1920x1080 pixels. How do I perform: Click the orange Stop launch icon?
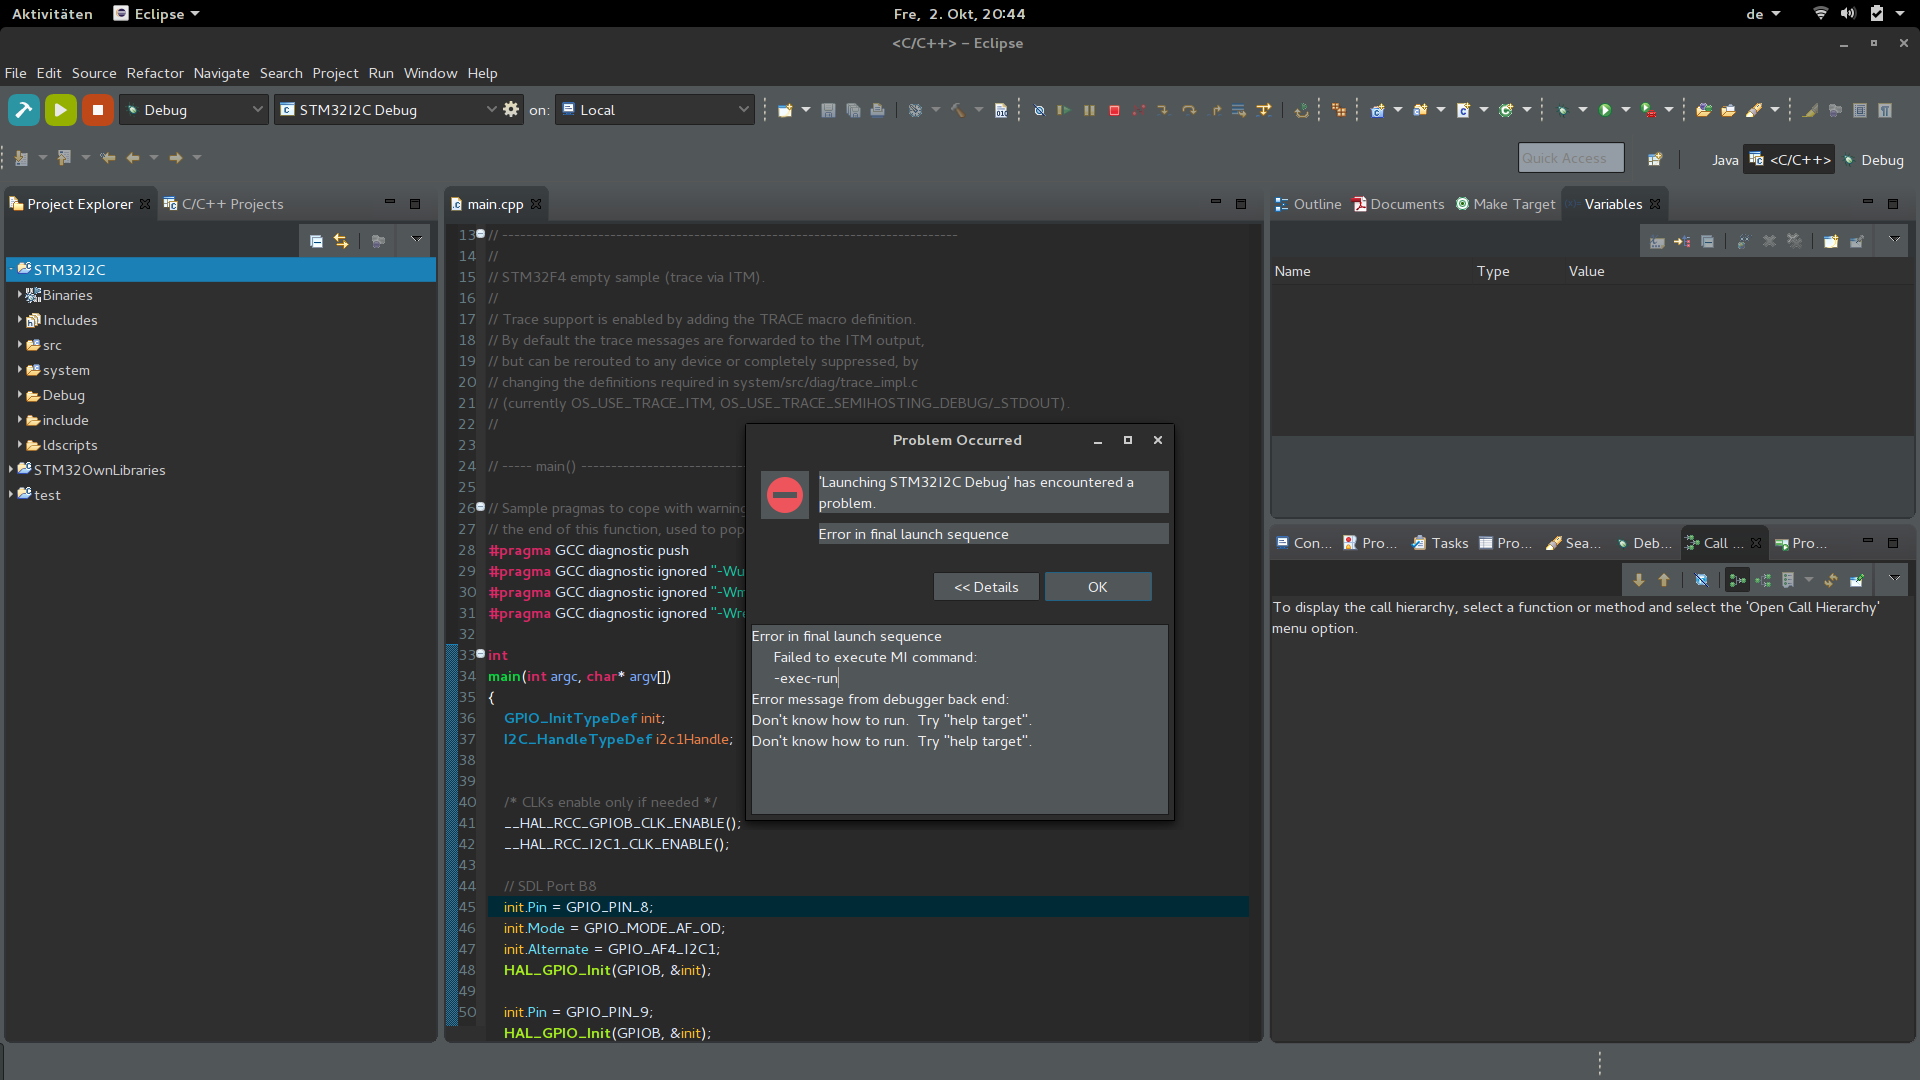point(97,110)
